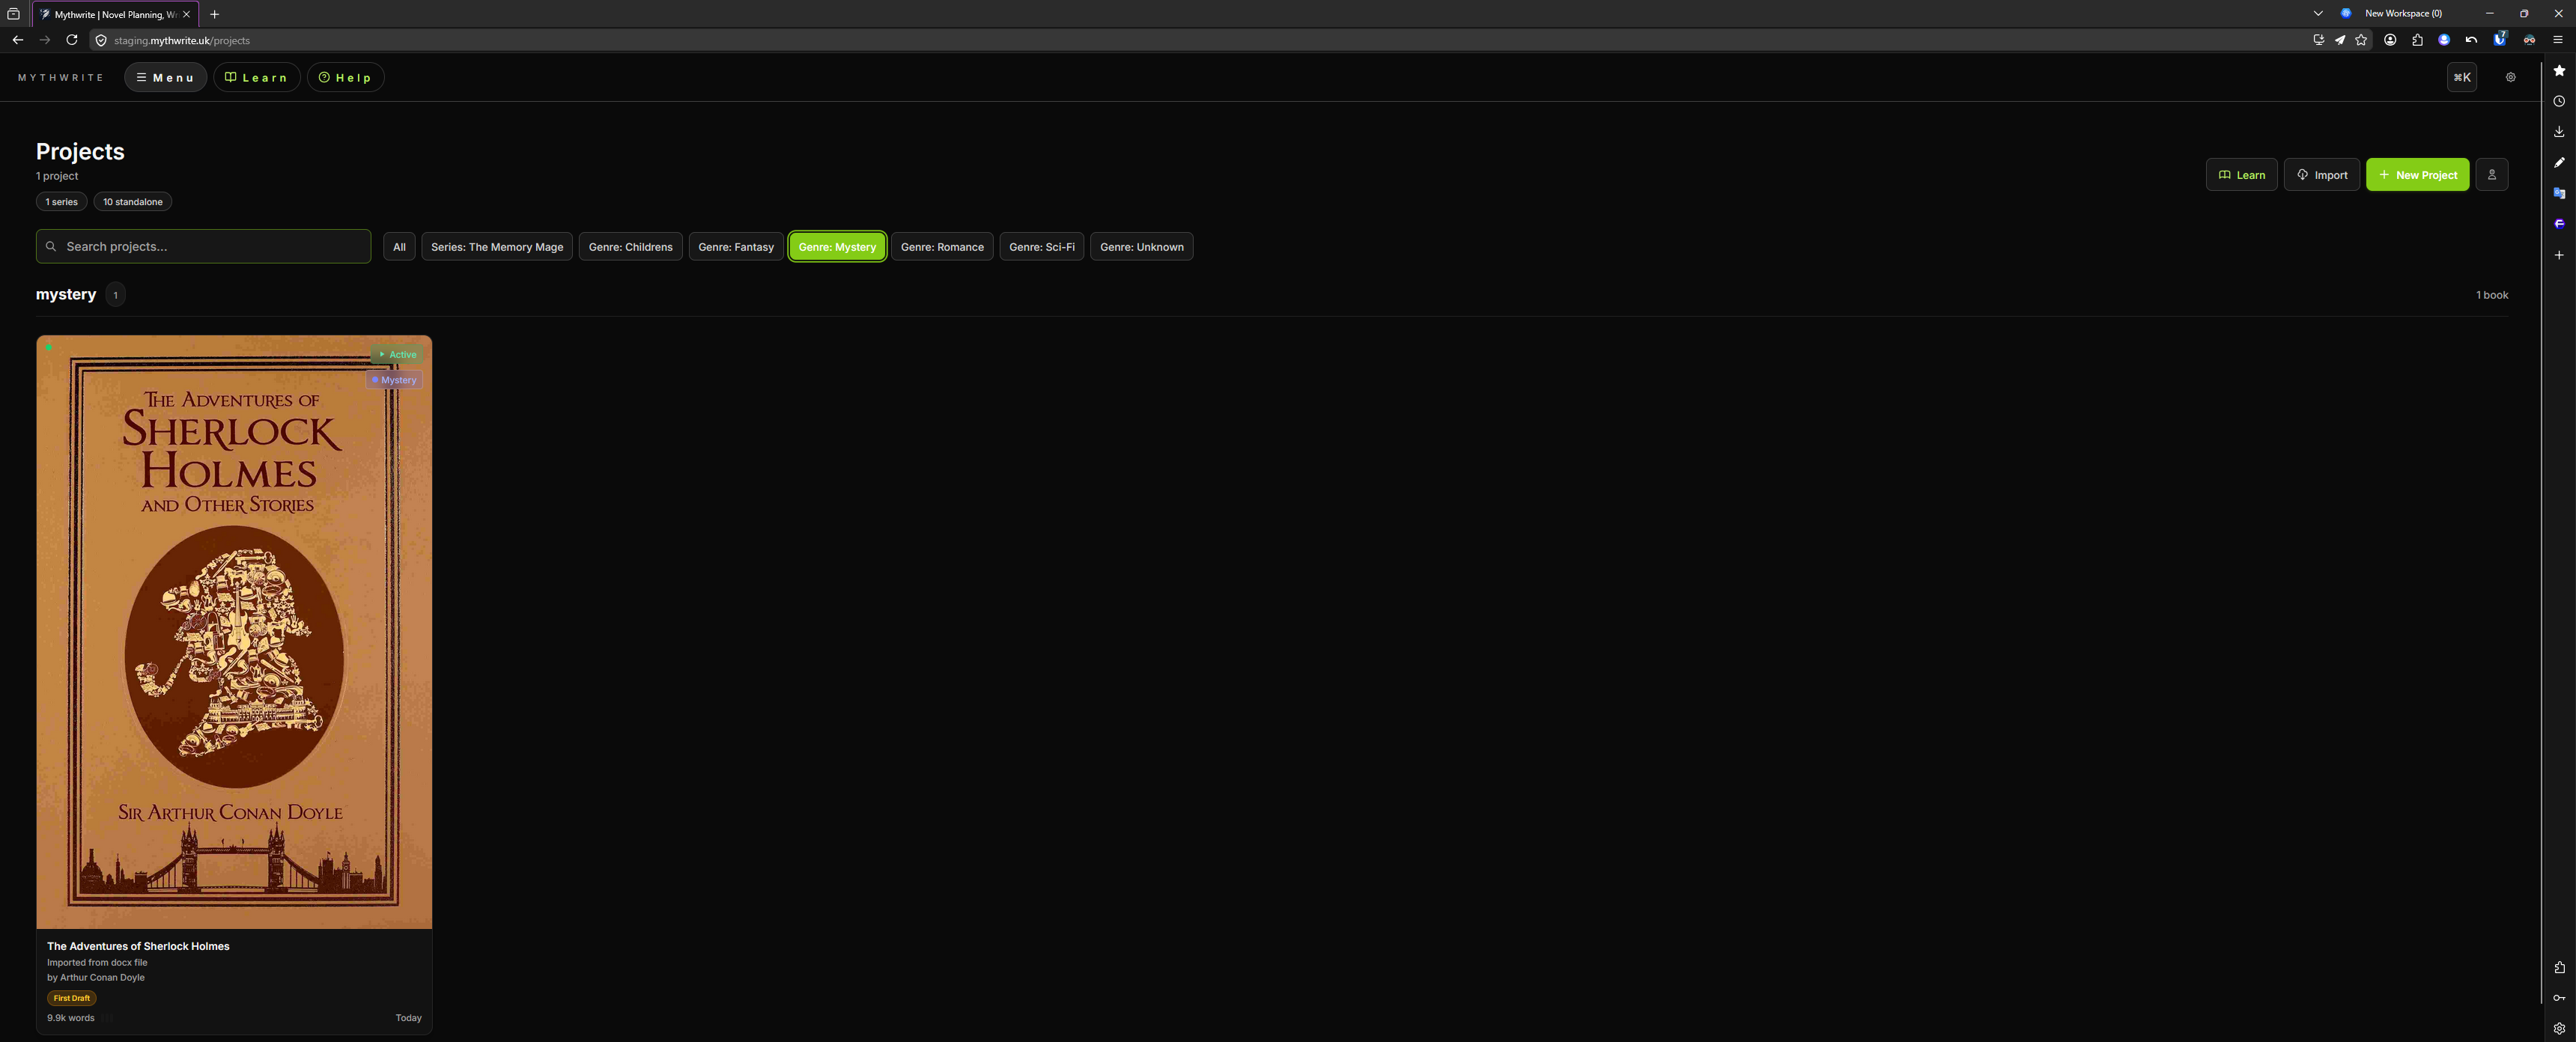Click the 'Today' date on the card
This screenshot has width=2576, height=1042.
[408, 1018]
